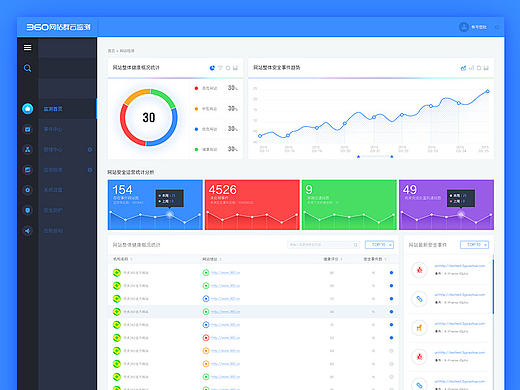Toggle the blue legend entry of donut chart
The width and height of the screenshot is (520, 390).
(206, 129)
